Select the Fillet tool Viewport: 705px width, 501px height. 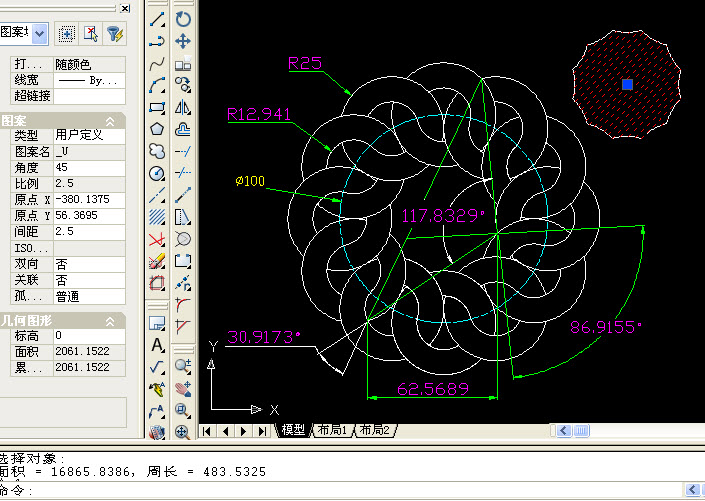[183, 305]
